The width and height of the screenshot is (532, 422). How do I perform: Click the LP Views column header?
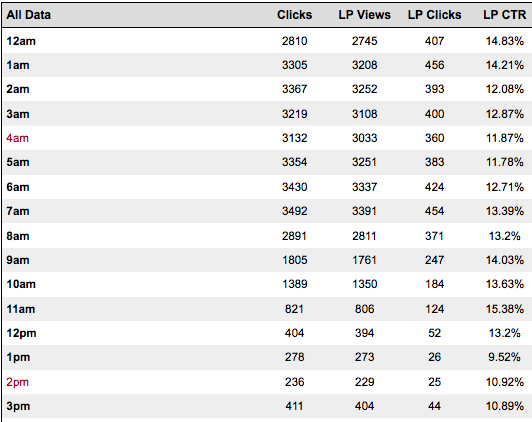pyautogui.click(x=364, y=15)
